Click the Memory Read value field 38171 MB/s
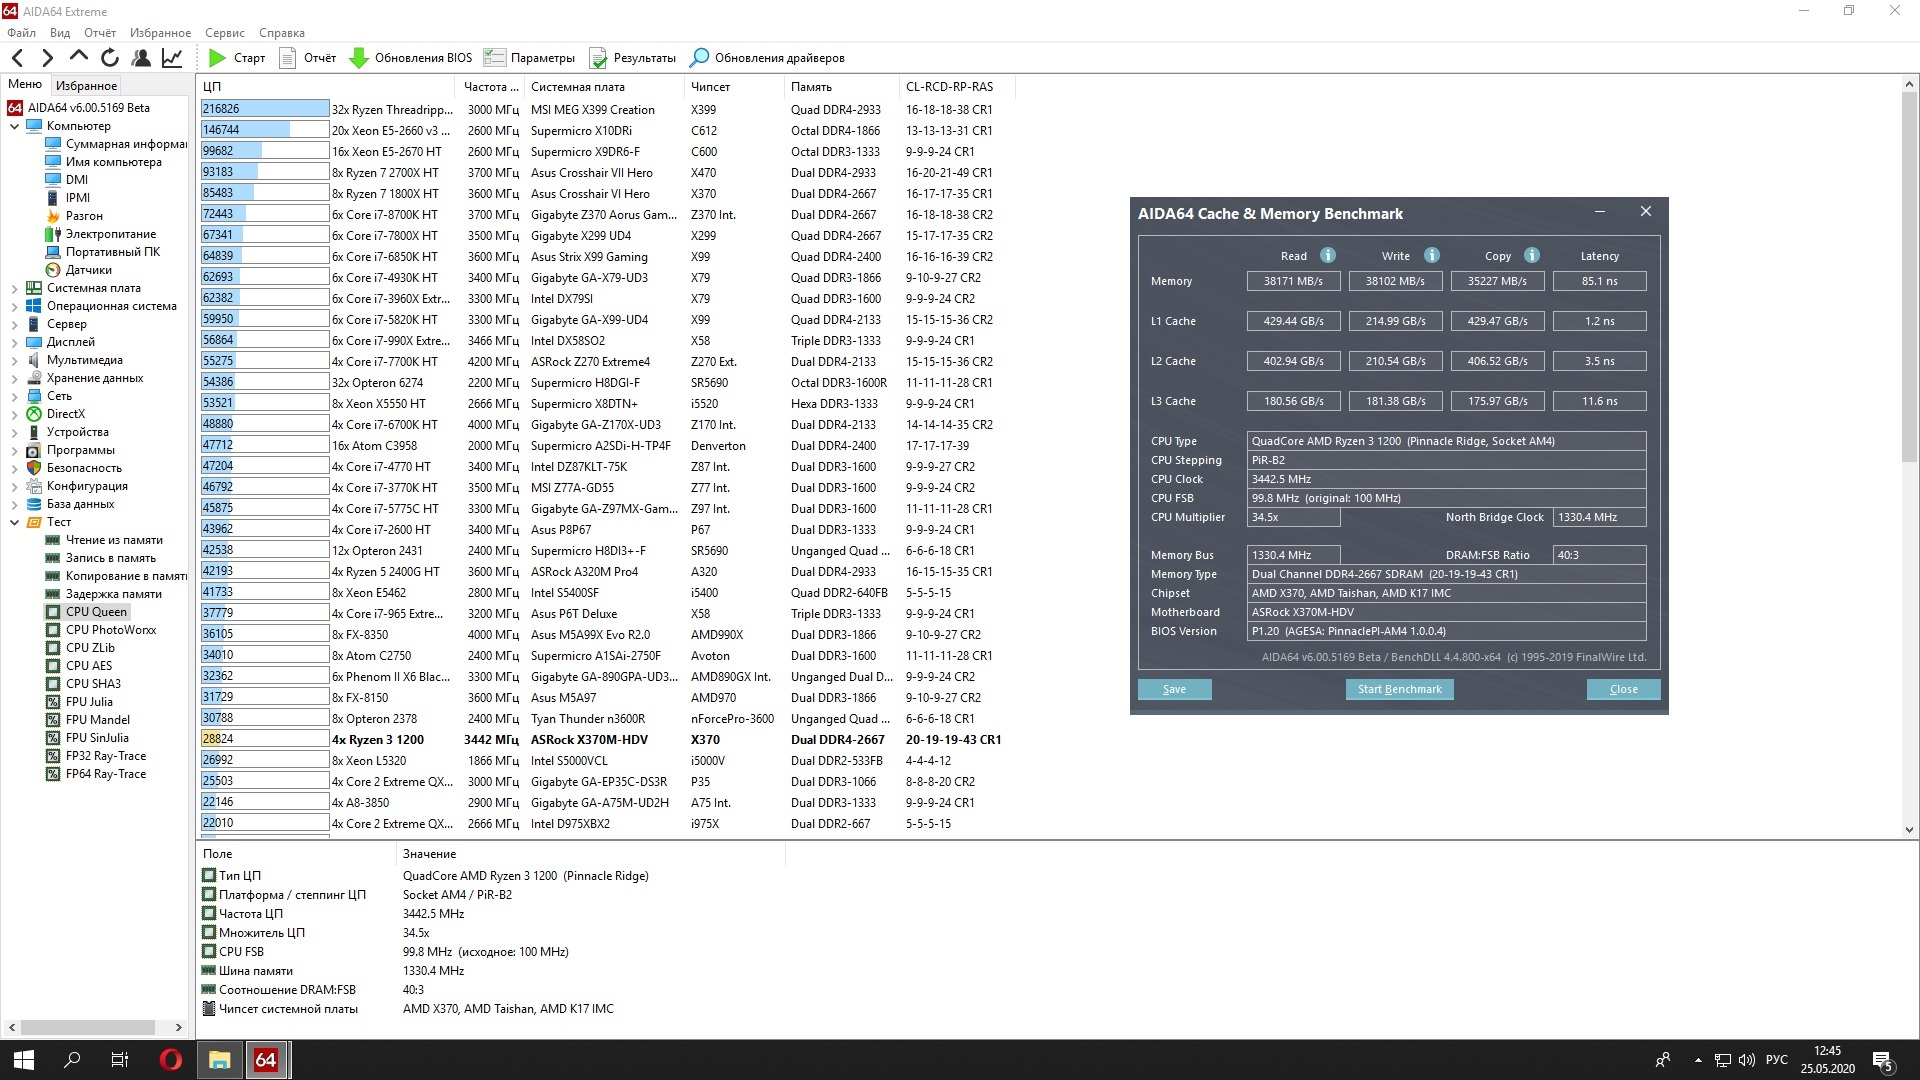The height and width of the screenshot is (1080, 1920). (1293, 281)
